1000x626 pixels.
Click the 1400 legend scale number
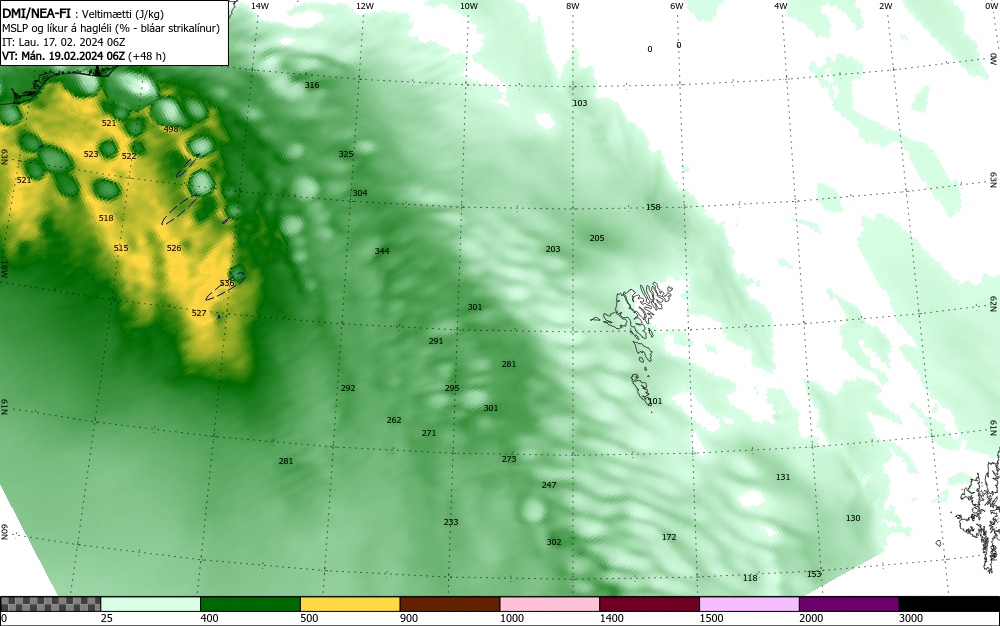click(x=611, y=618)
